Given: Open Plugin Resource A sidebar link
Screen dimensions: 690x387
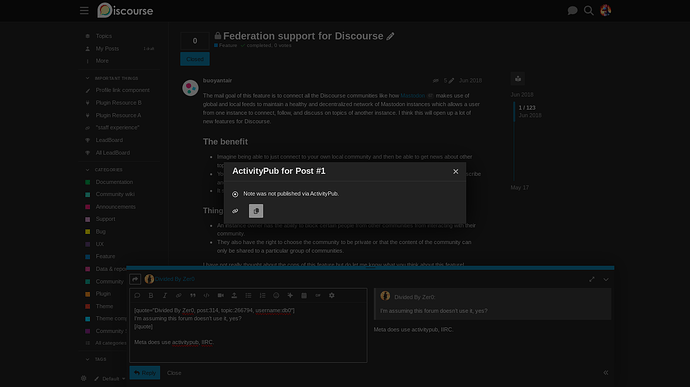Looking at the screenshot, I should pyautogui.click(x=118, y=115).
